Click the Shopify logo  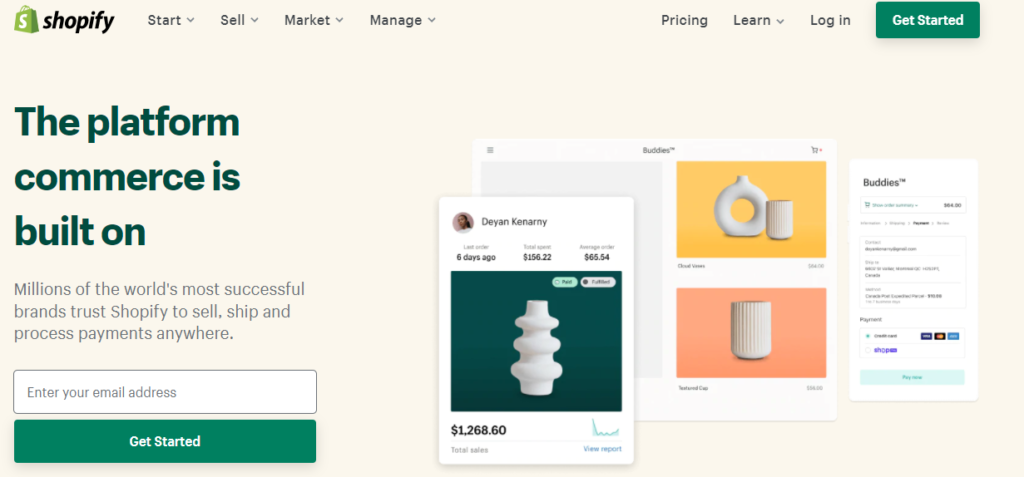pos(64,20)
